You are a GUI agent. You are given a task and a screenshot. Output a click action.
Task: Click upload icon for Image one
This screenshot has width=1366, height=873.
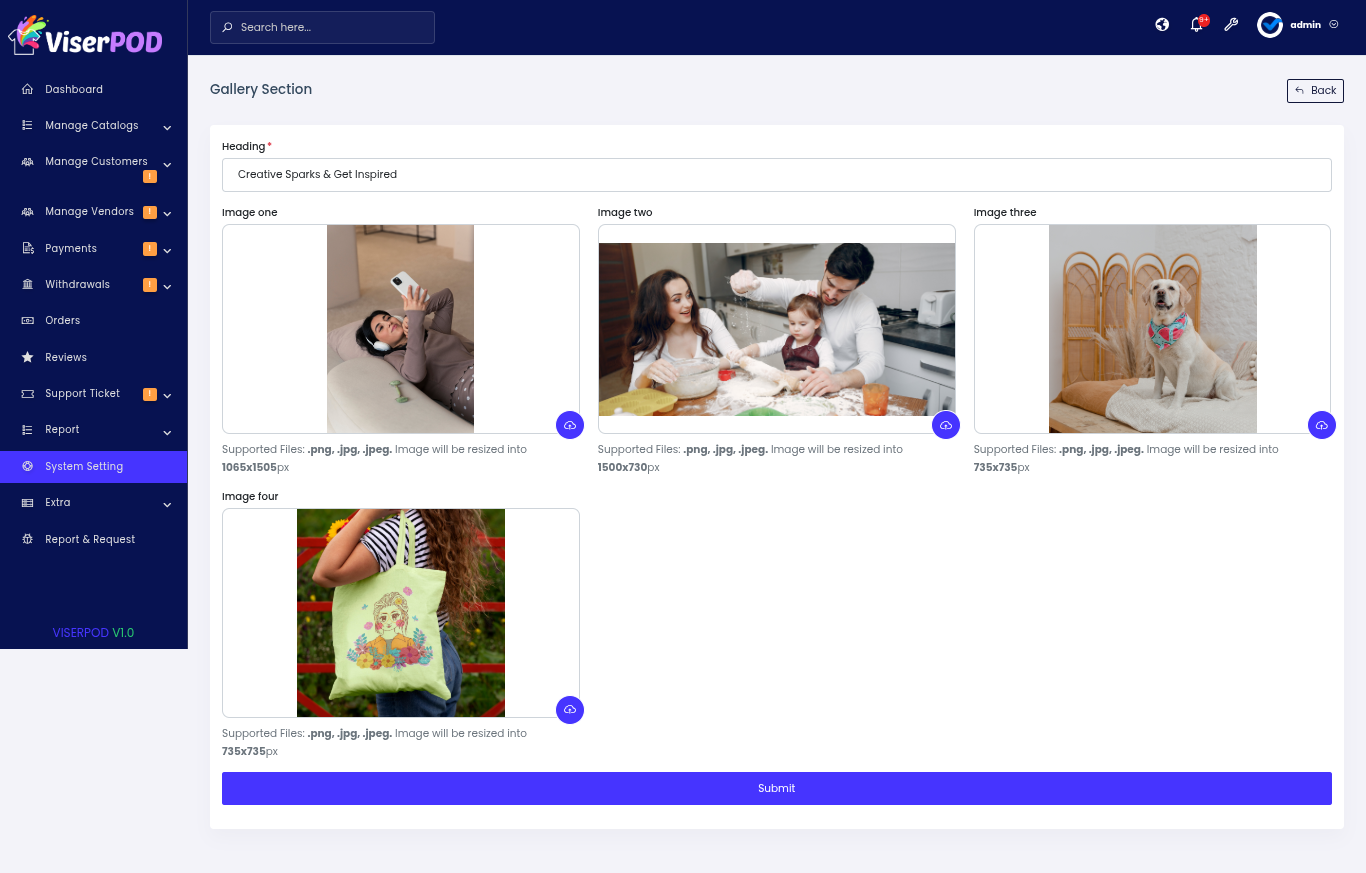coord(570,425)
